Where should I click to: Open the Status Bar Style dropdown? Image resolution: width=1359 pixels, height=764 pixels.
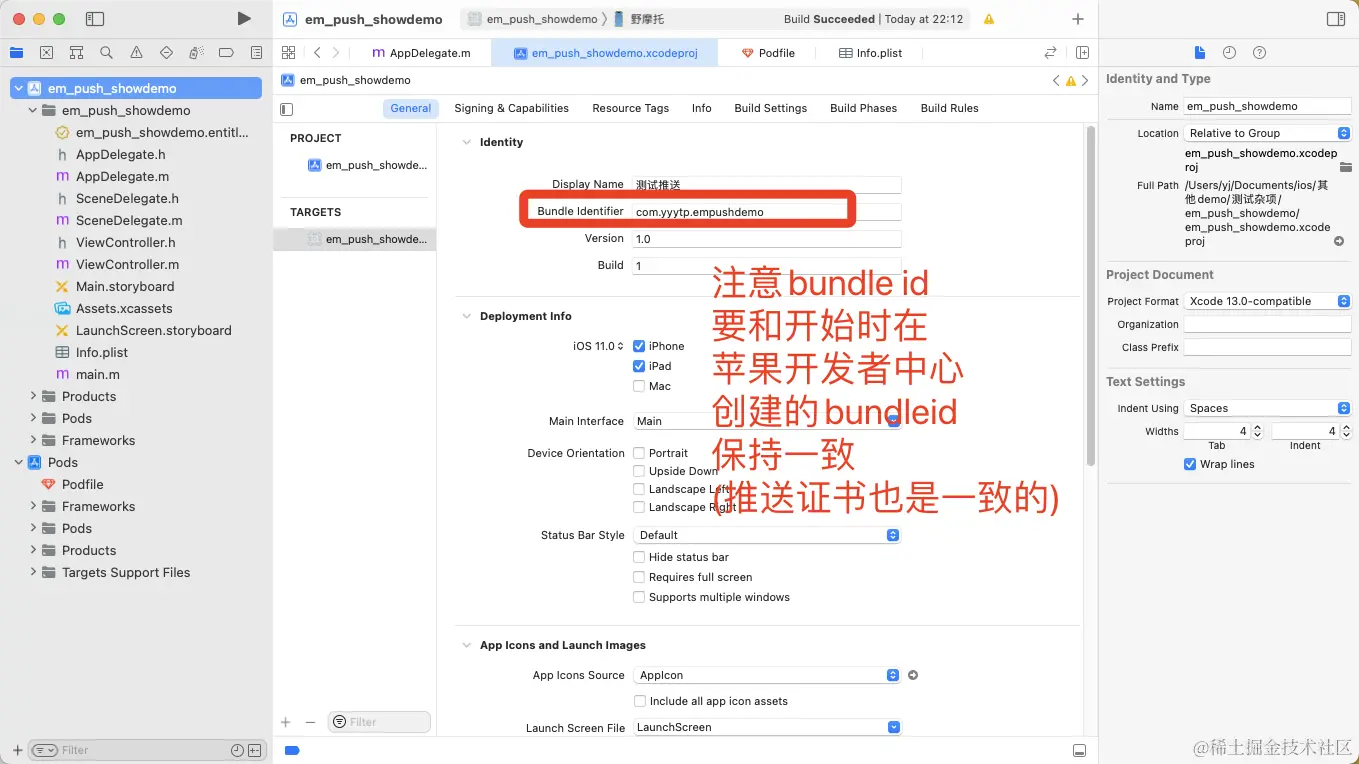(768, 535)
